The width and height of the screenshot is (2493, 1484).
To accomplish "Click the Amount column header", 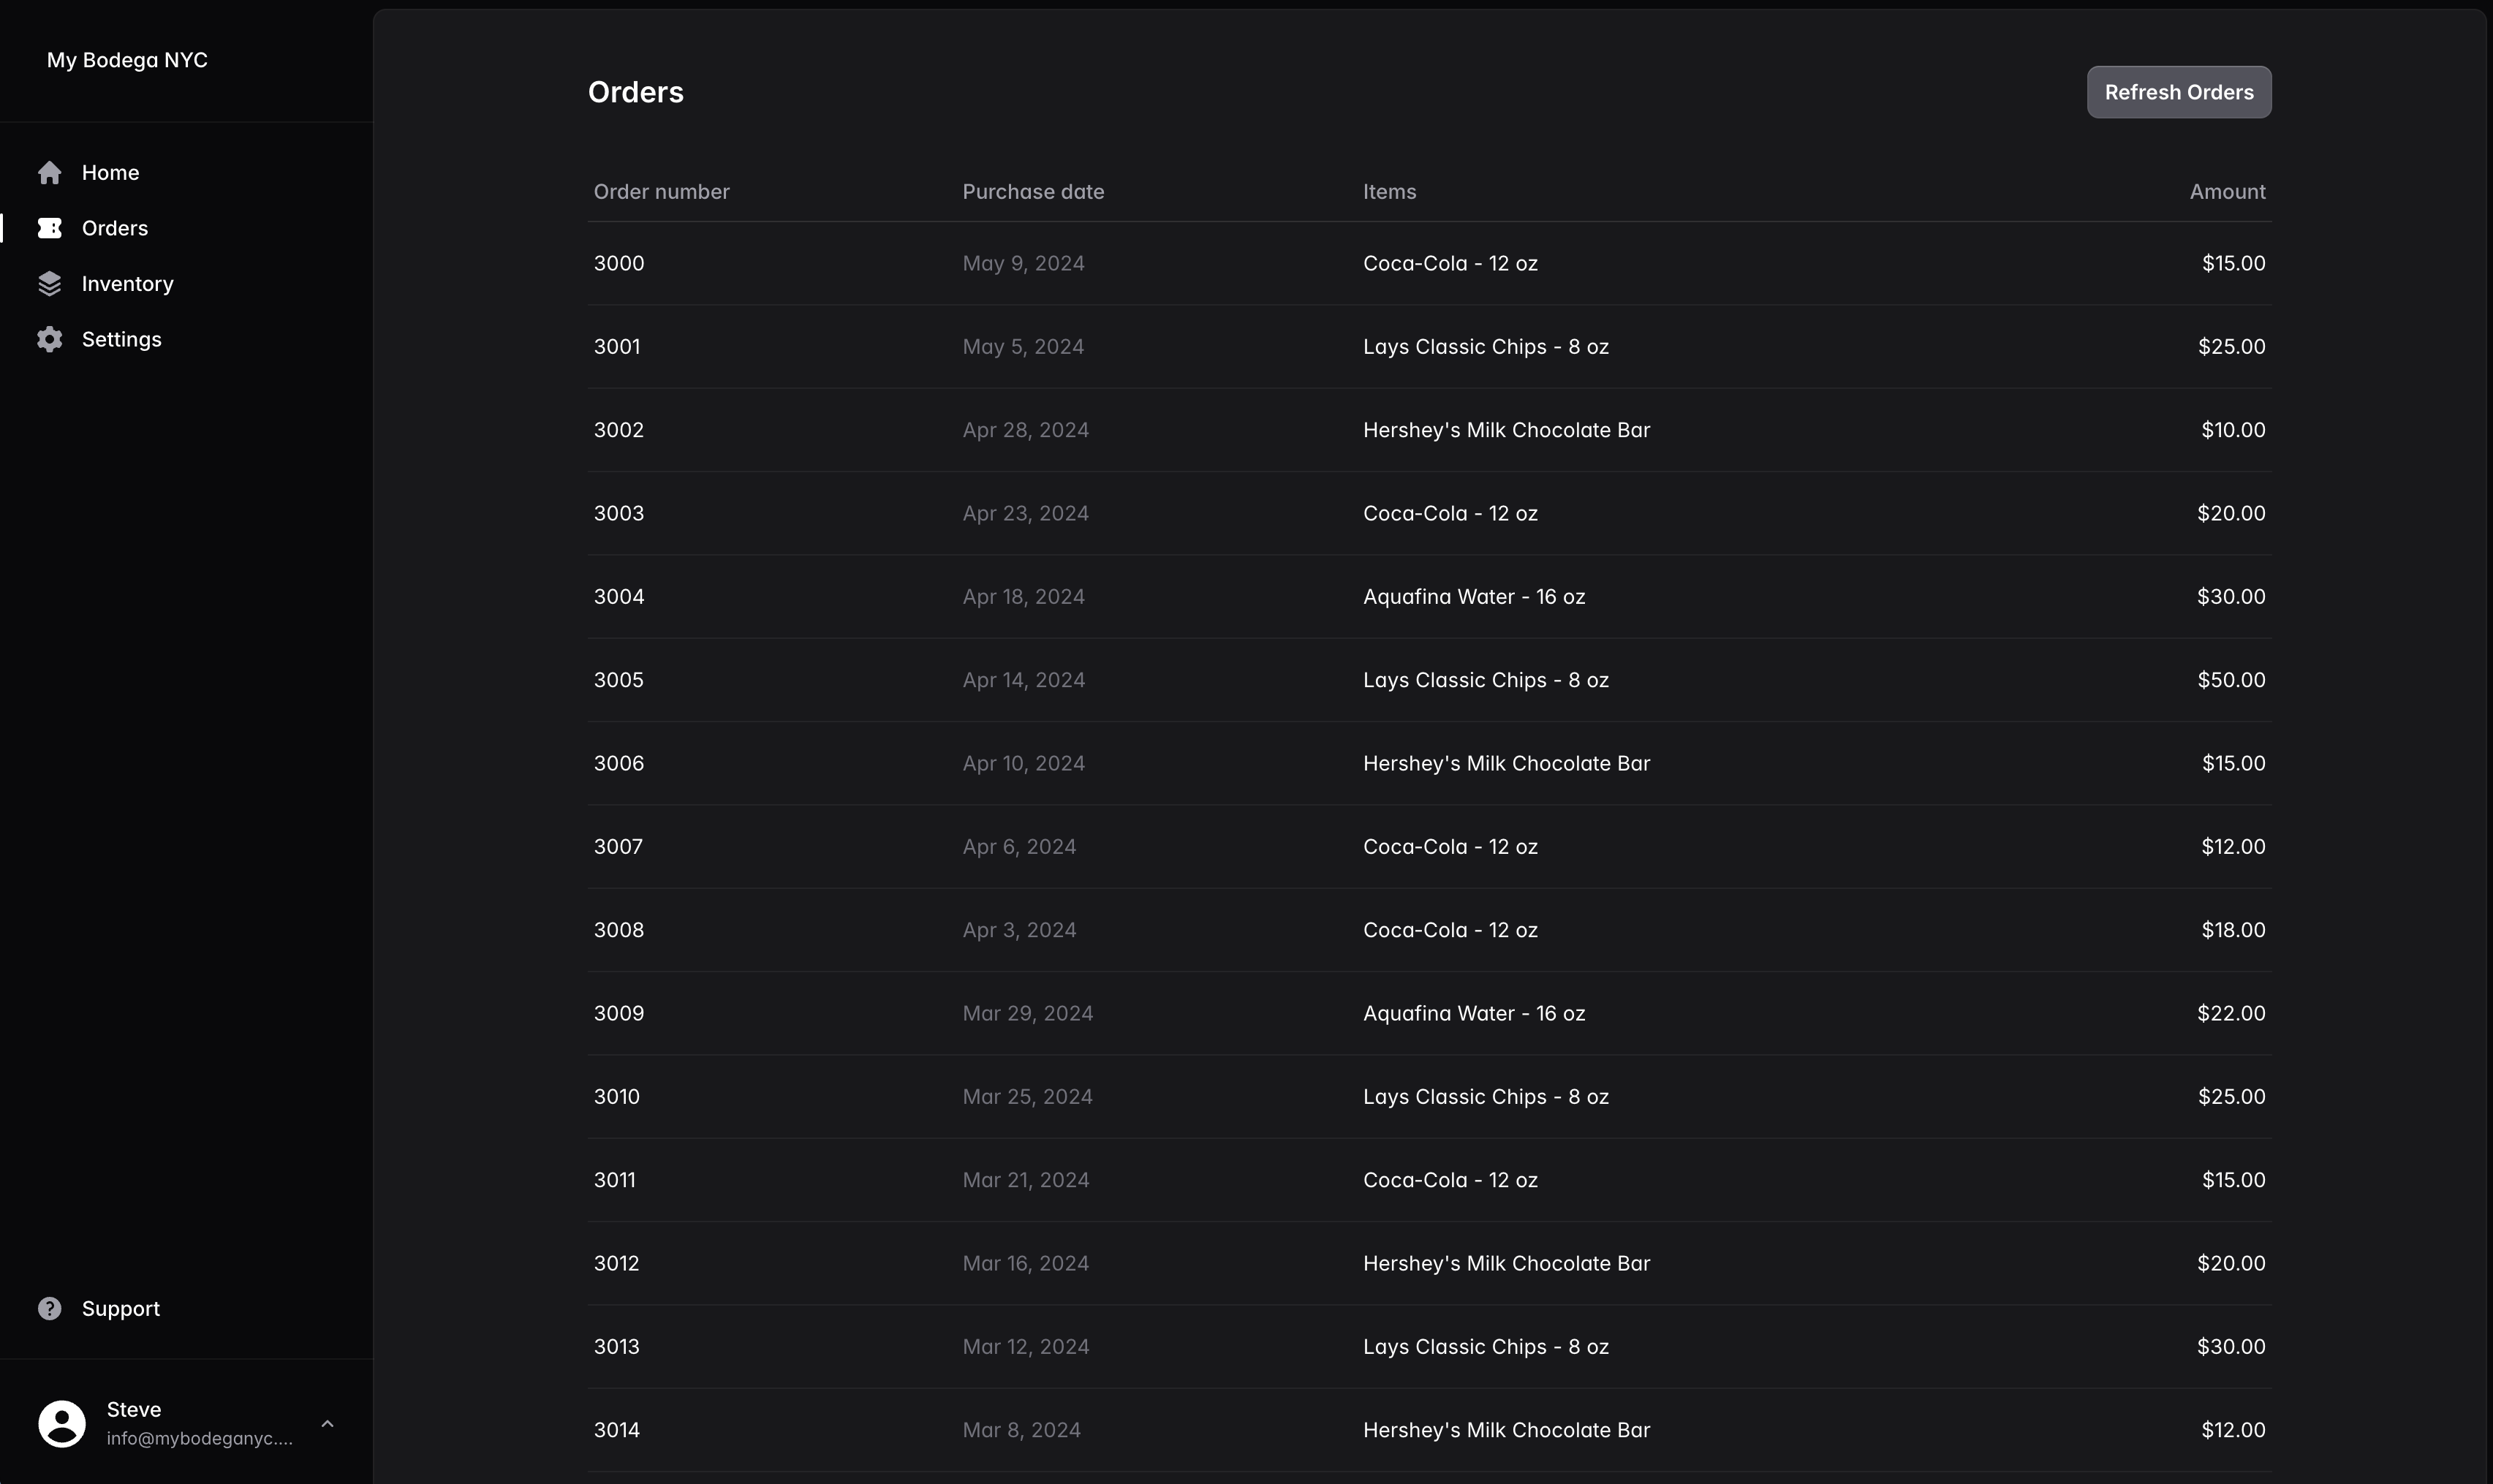I will coord(2227,192).
